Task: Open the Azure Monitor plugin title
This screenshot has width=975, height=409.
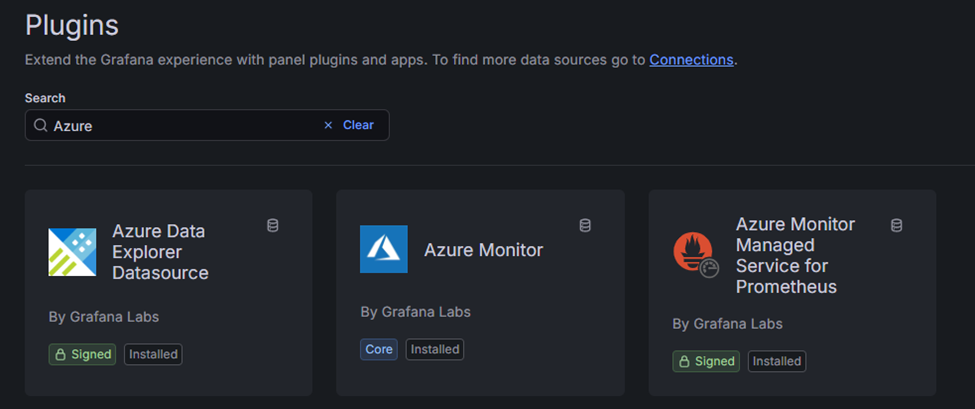Action: pos(483,250)
